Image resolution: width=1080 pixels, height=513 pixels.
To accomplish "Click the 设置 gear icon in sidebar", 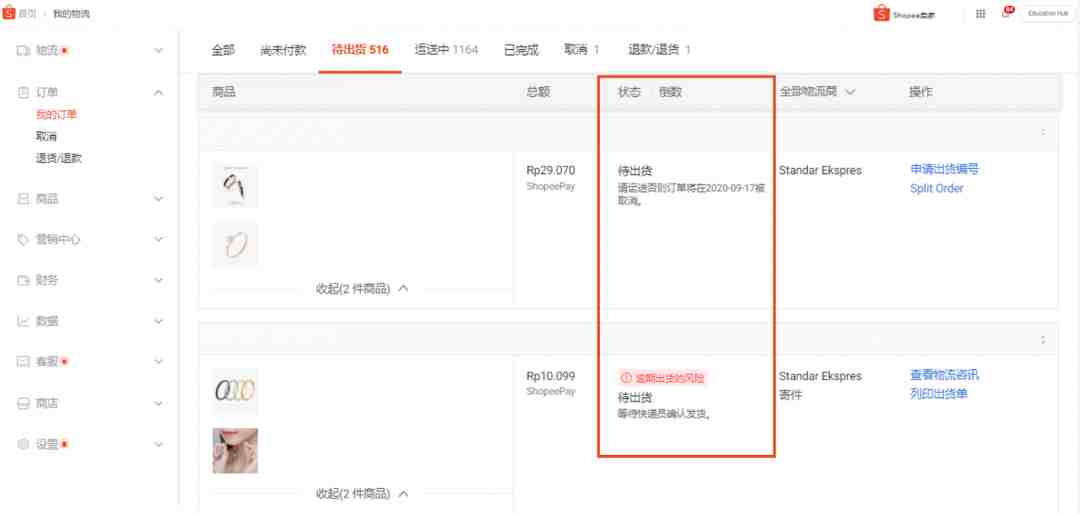I will tap(23, 444).
